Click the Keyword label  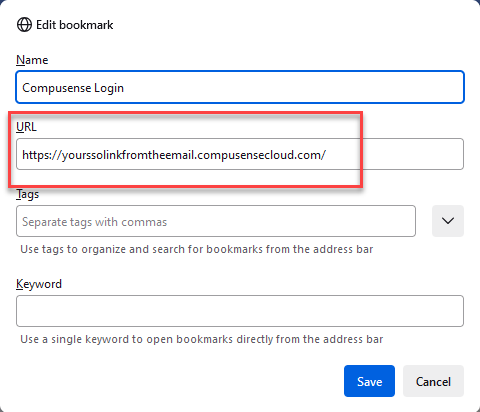click(x=39, y=284)
